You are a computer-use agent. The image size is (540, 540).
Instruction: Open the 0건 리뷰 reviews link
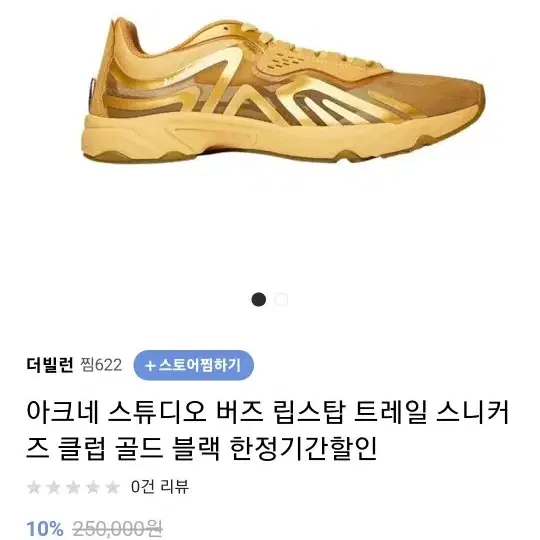tap(160, 487)
